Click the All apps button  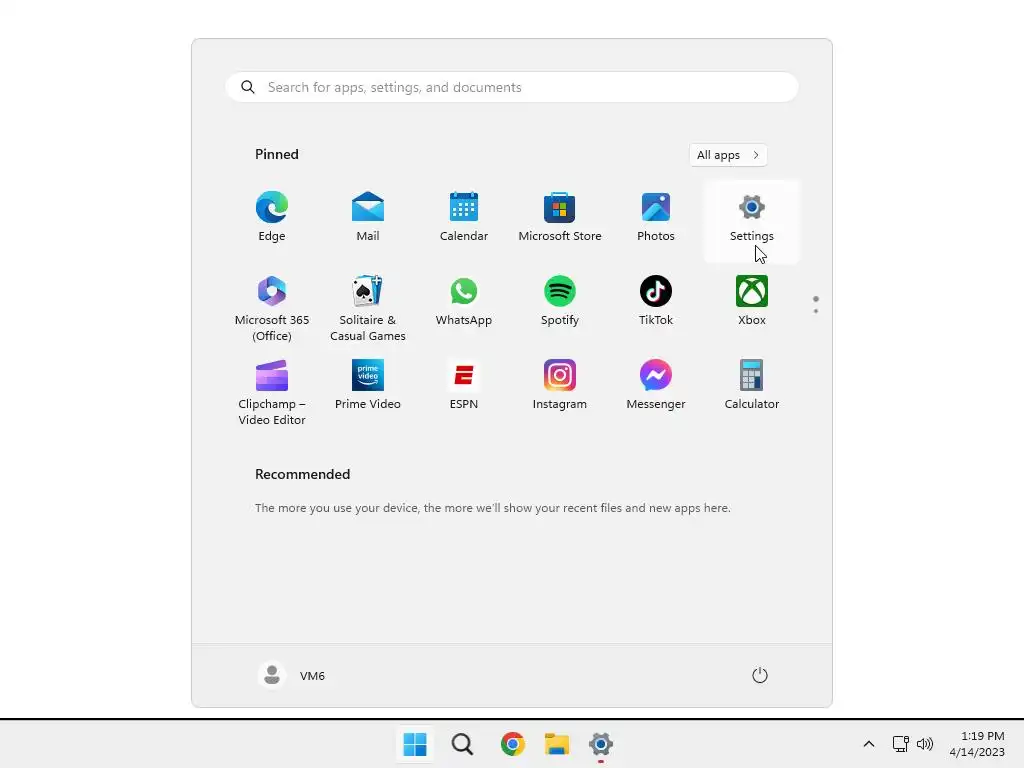tap(728, 155)
